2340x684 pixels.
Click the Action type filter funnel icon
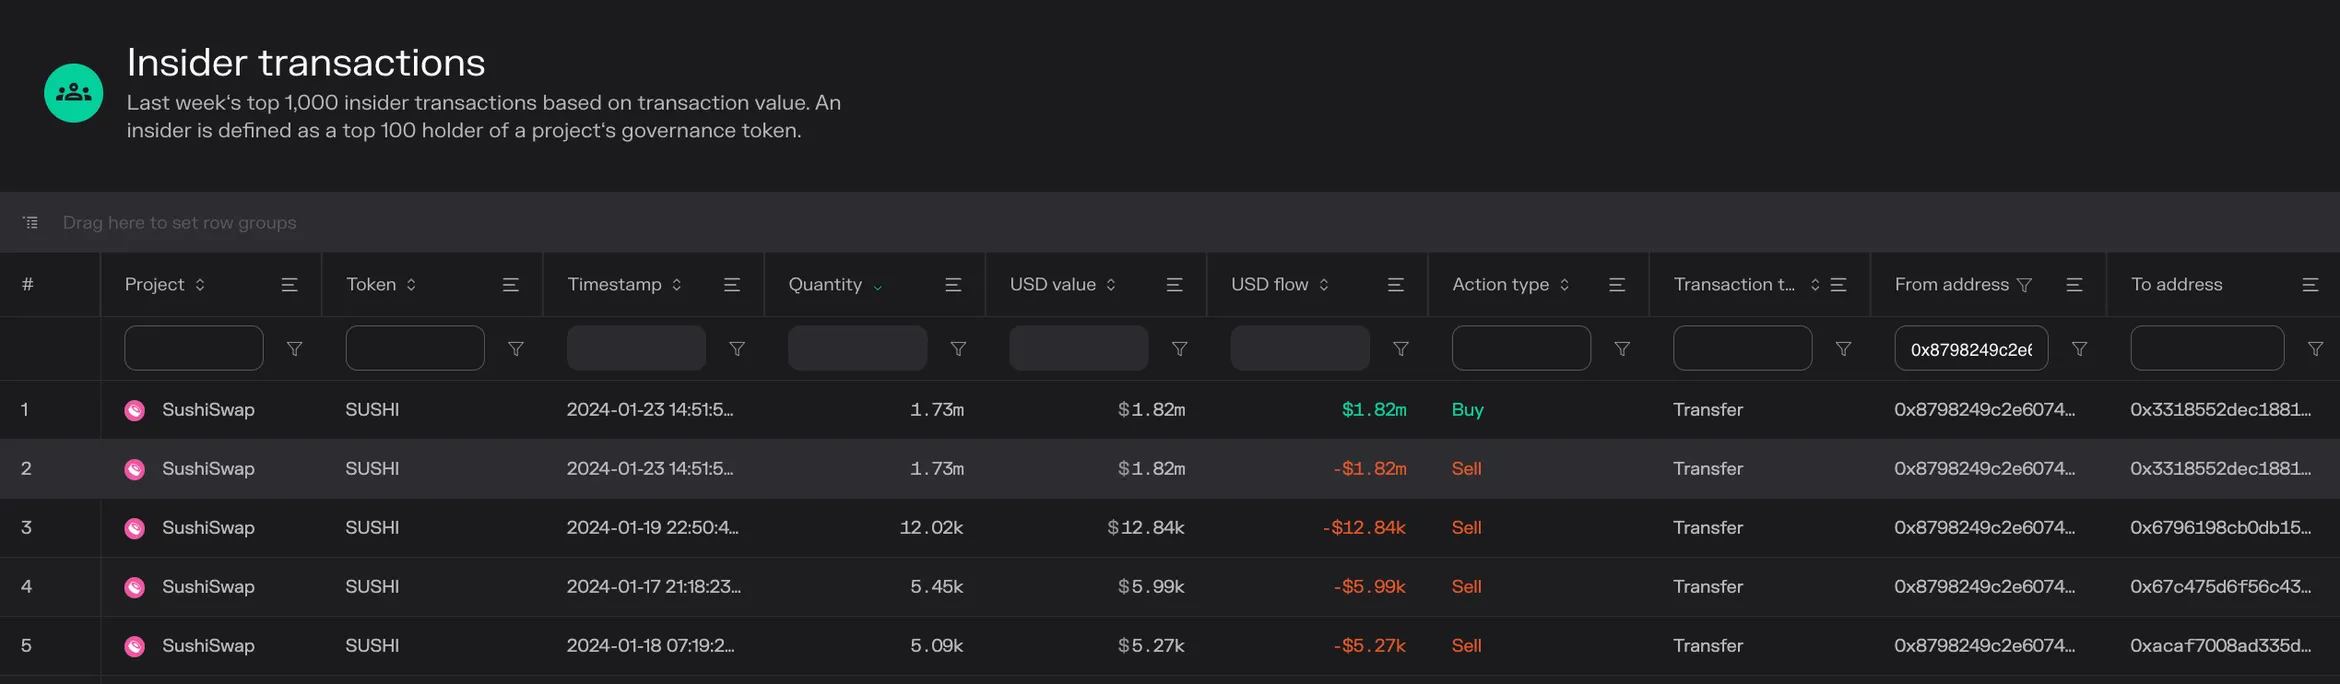coord(1622,349)
